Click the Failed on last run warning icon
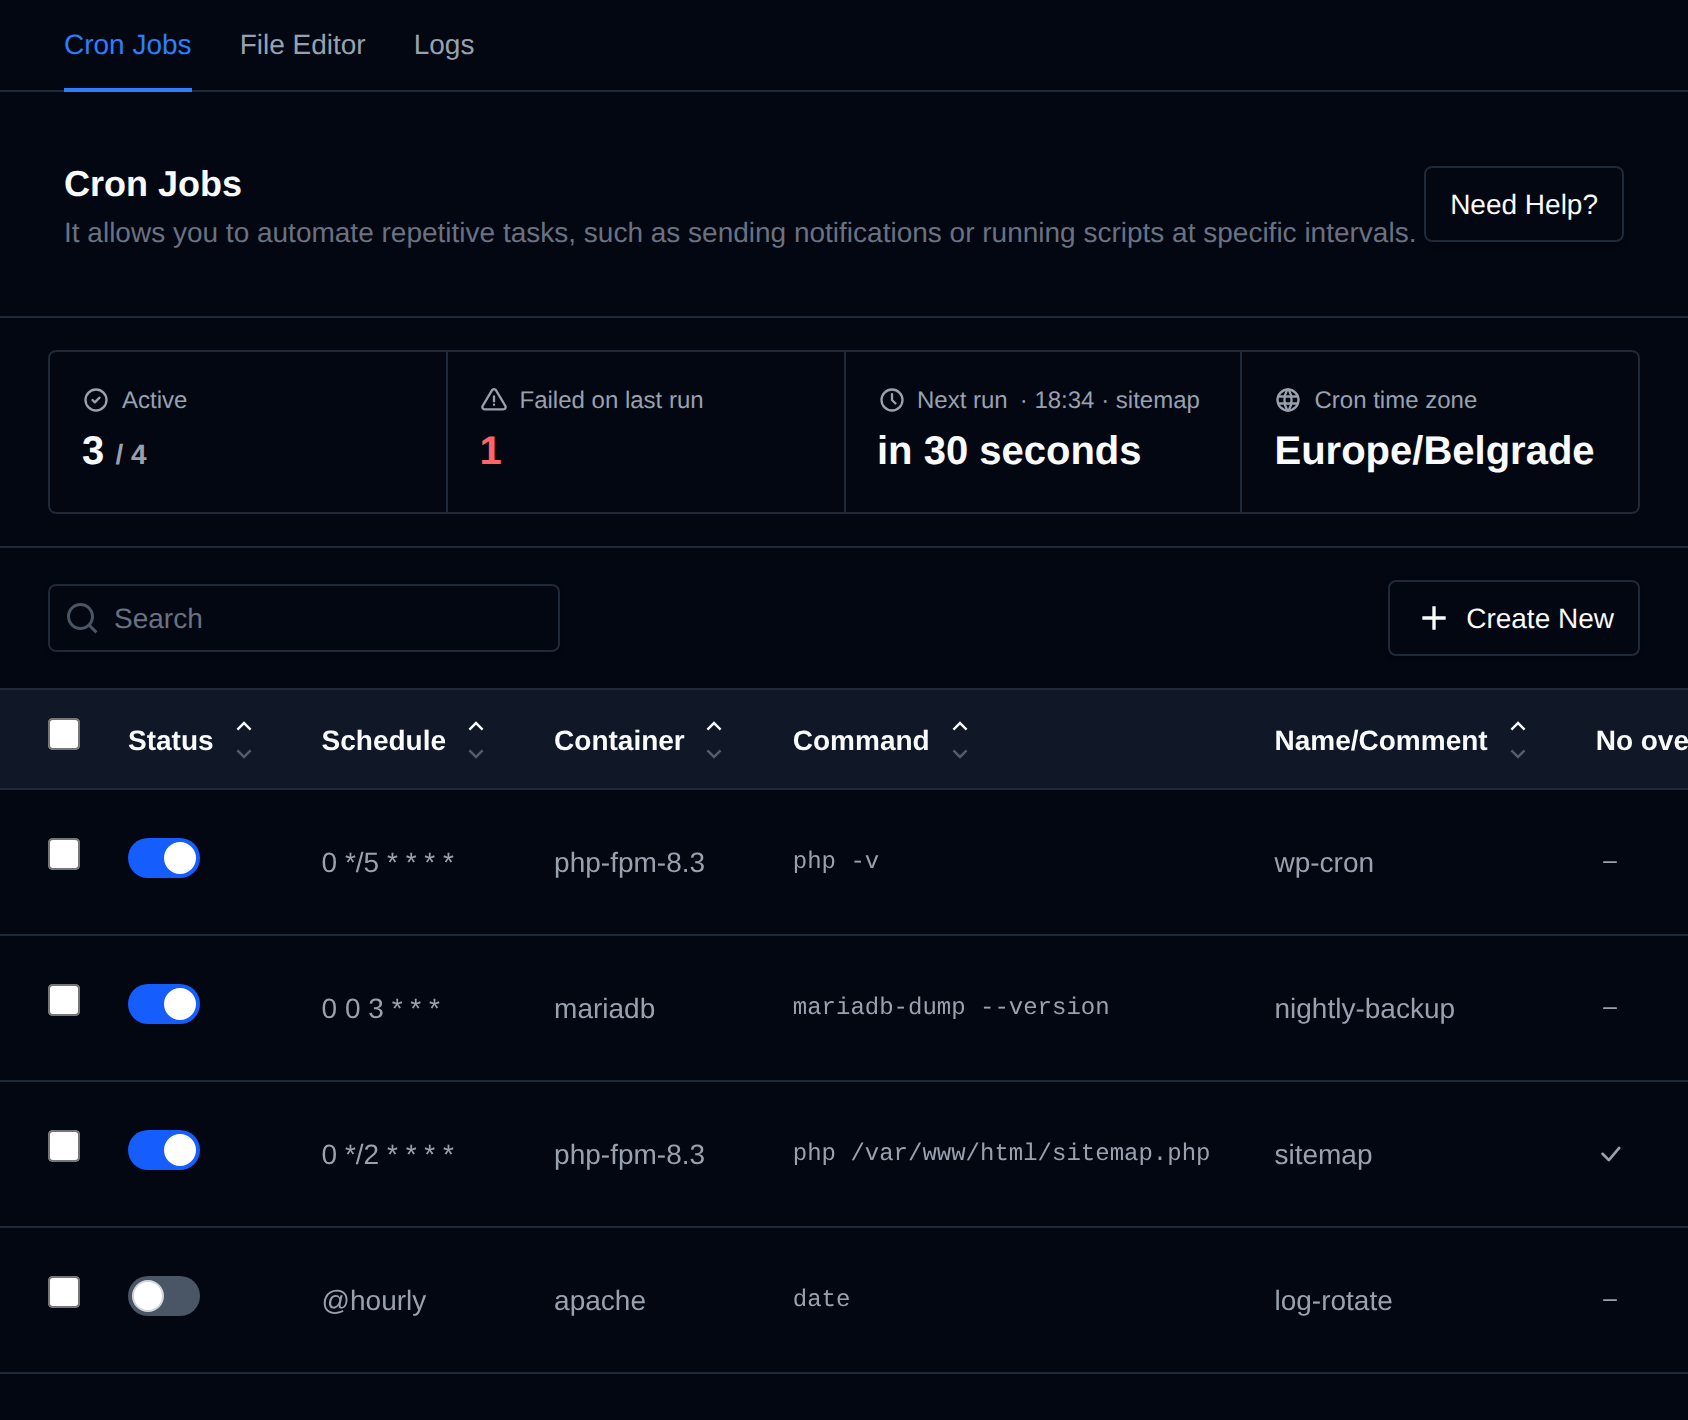Viewport: 1688px width, 1420px height. (494, 400)
